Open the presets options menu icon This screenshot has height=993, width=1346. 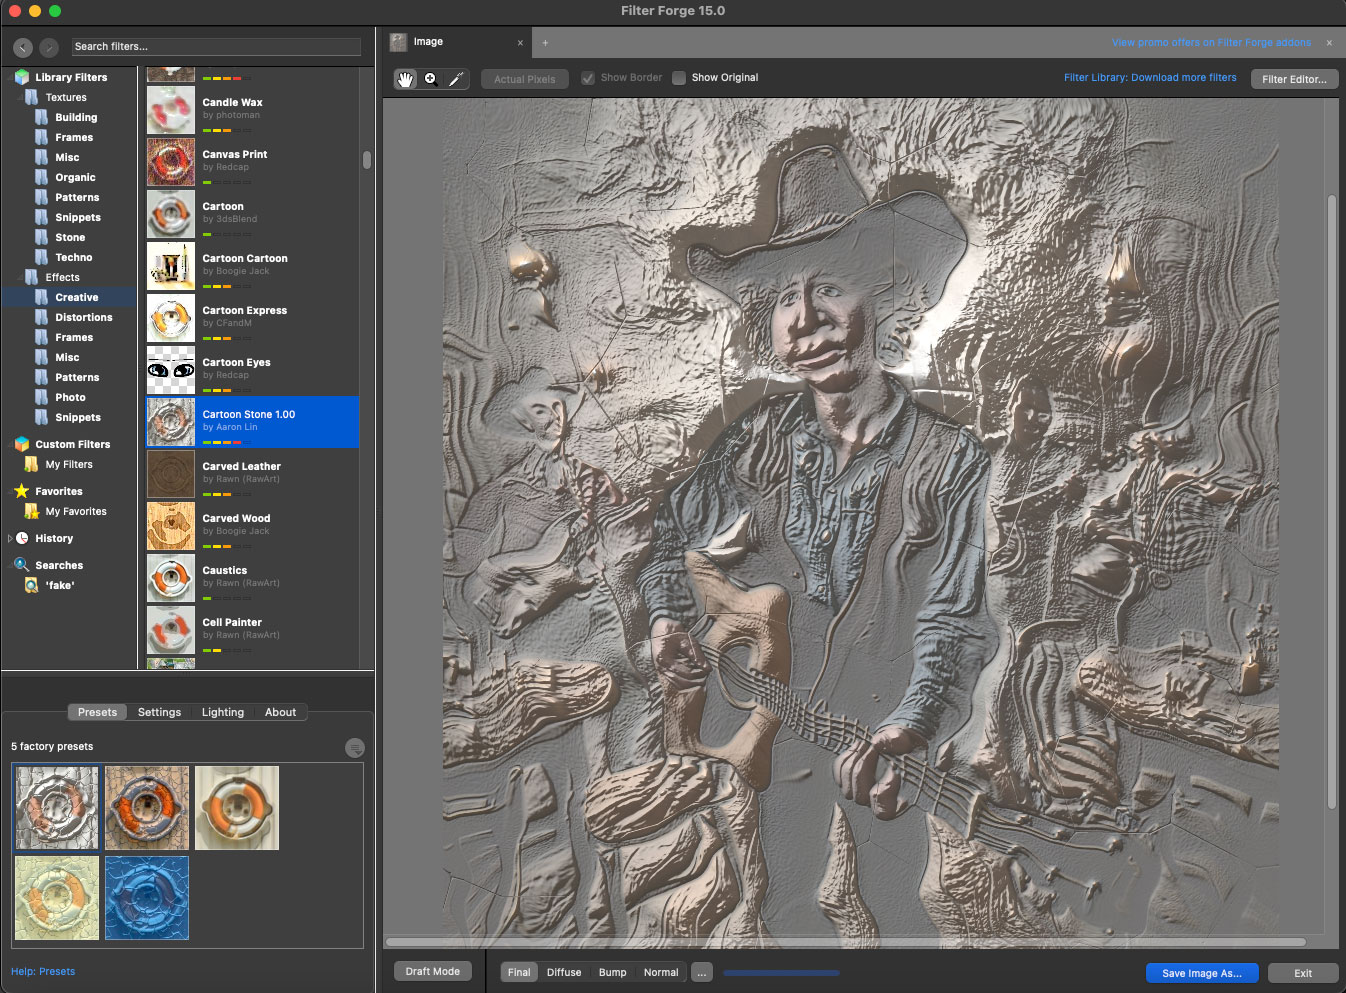click(x=354, y=748)
